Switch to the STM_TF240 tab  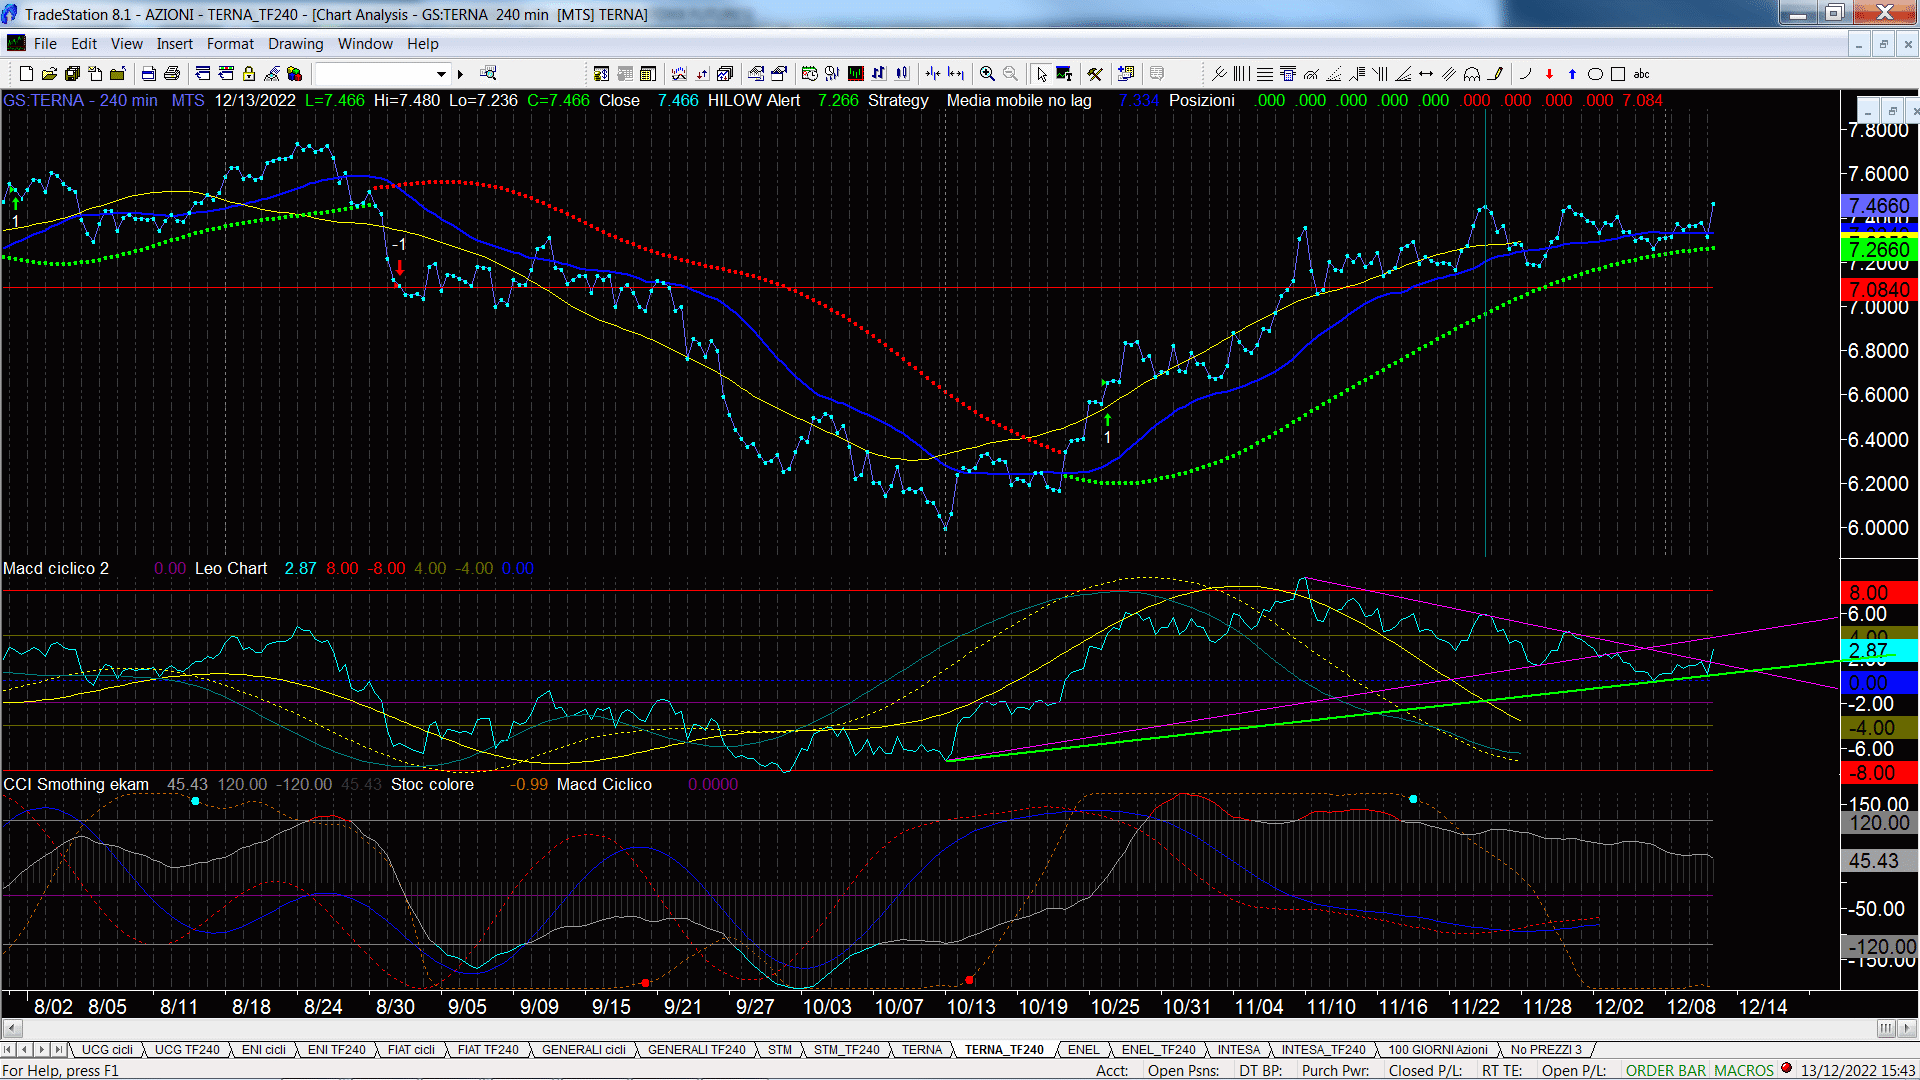pos(846,1050)
